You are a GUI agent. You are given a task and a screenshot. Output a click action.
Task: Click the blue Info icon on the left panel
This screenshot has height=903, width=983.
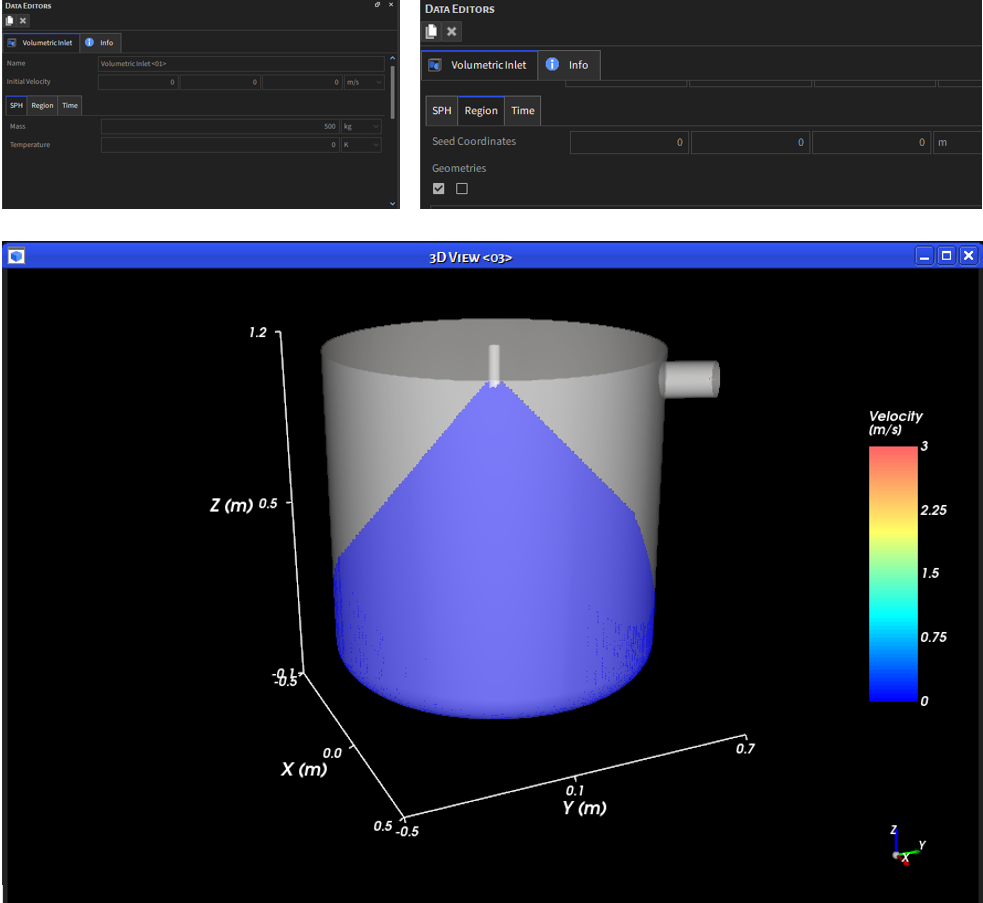click(x=88, y=42)
